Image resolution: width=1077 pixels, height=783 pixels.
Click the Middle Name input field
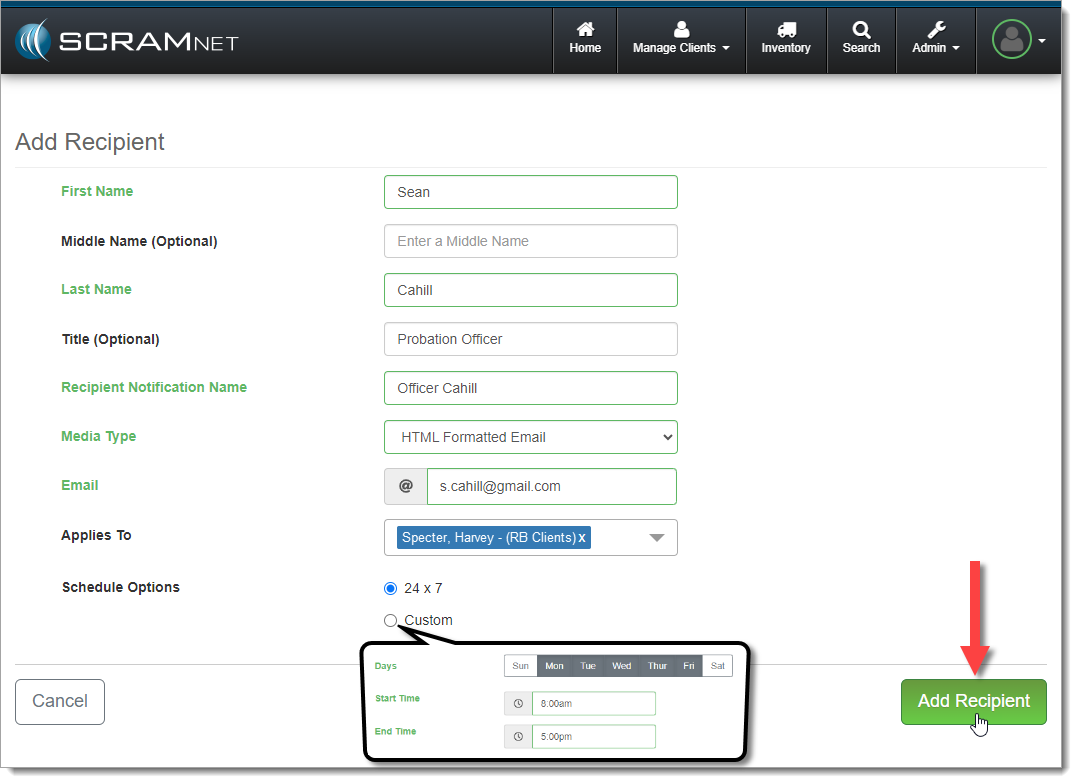pos(530,241)
